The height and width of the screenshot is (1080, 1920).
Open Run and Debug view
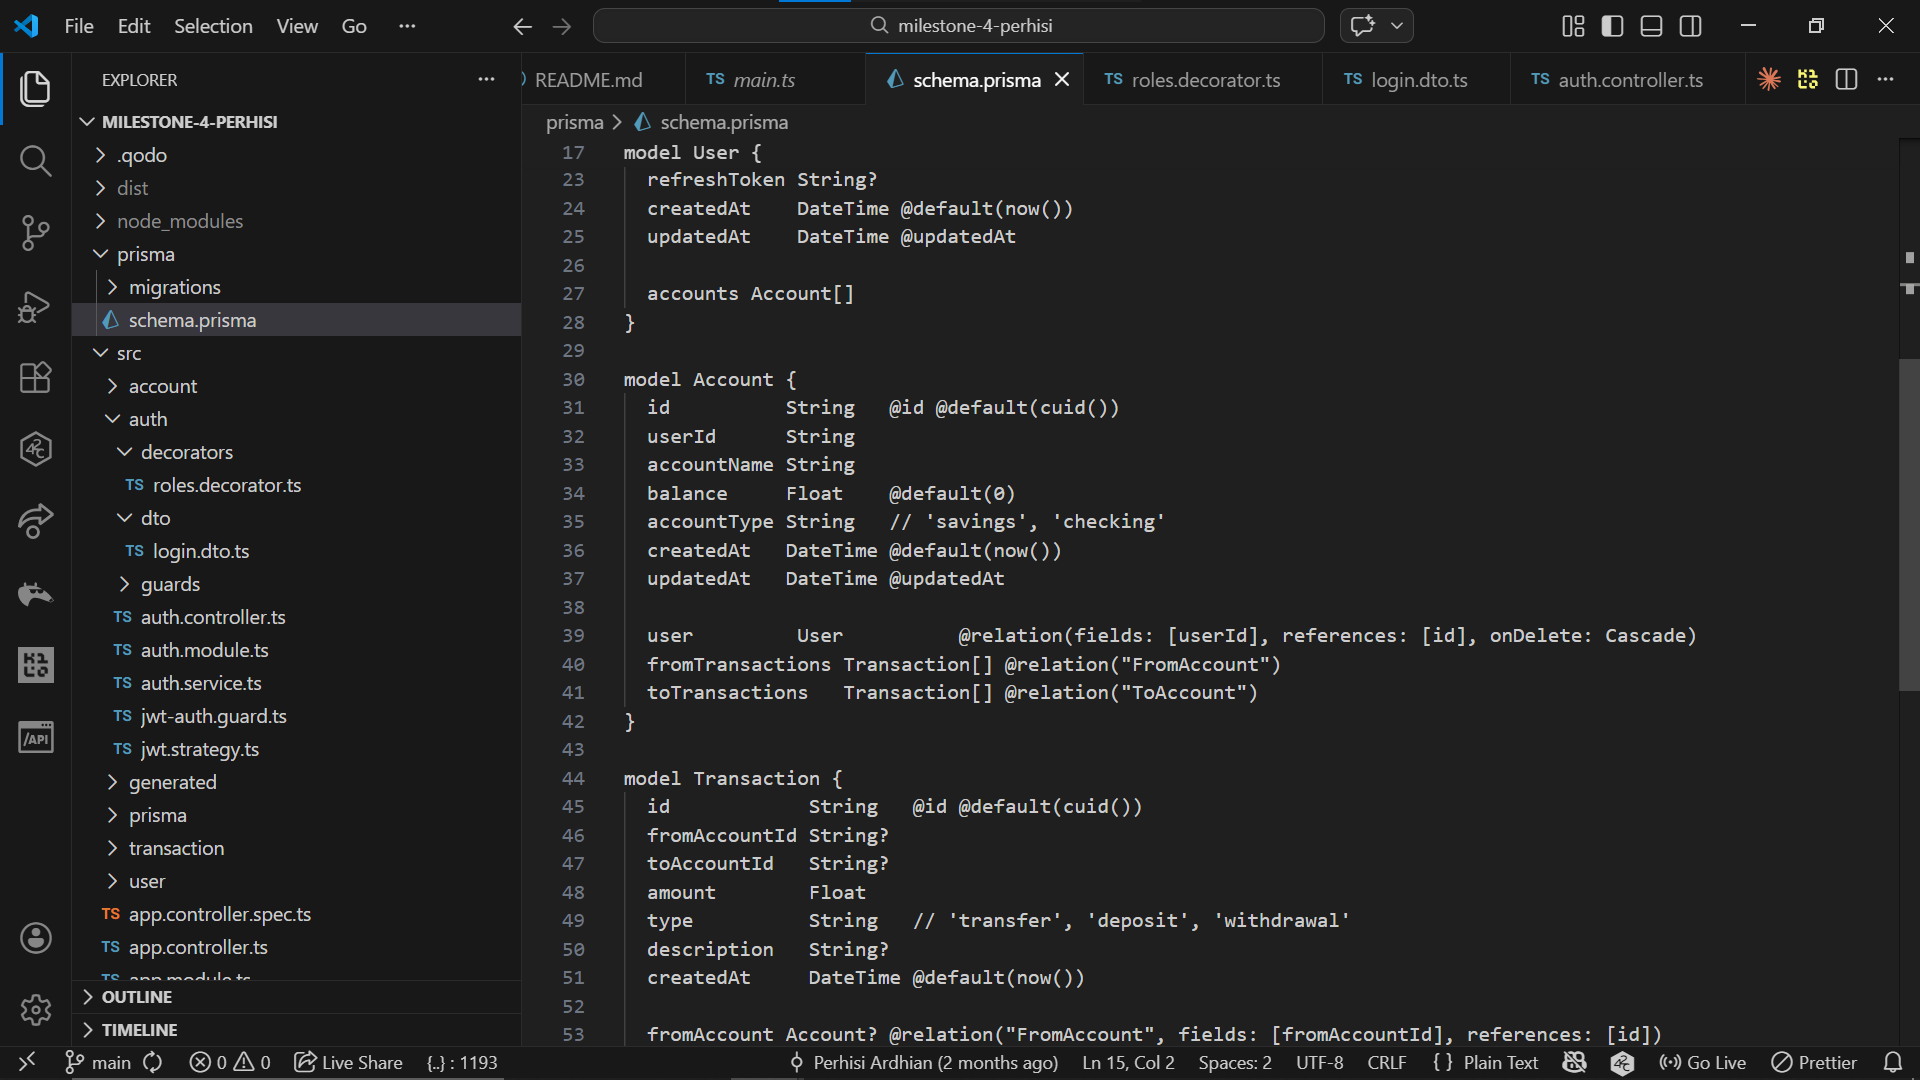pyautogui.click(x=35, y=305)
